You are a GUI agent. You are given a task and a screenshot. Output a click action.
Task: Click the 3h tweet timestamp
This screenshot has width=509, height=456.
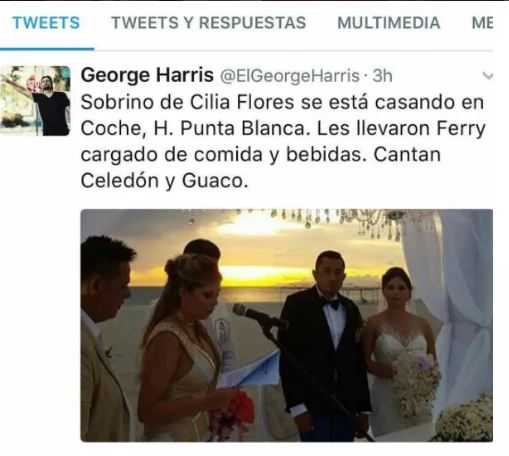point(382,76)
